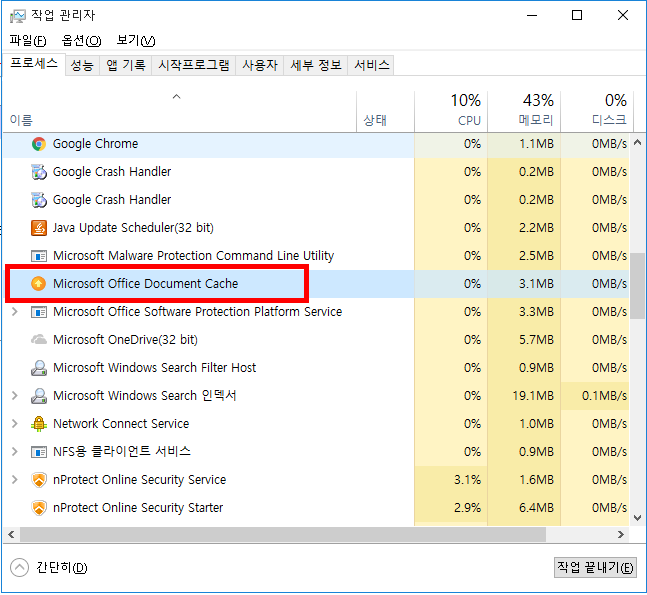Click the 0.1MB/s disk value
This screenshot has width=647, height=595.
[x=604, y=396]
